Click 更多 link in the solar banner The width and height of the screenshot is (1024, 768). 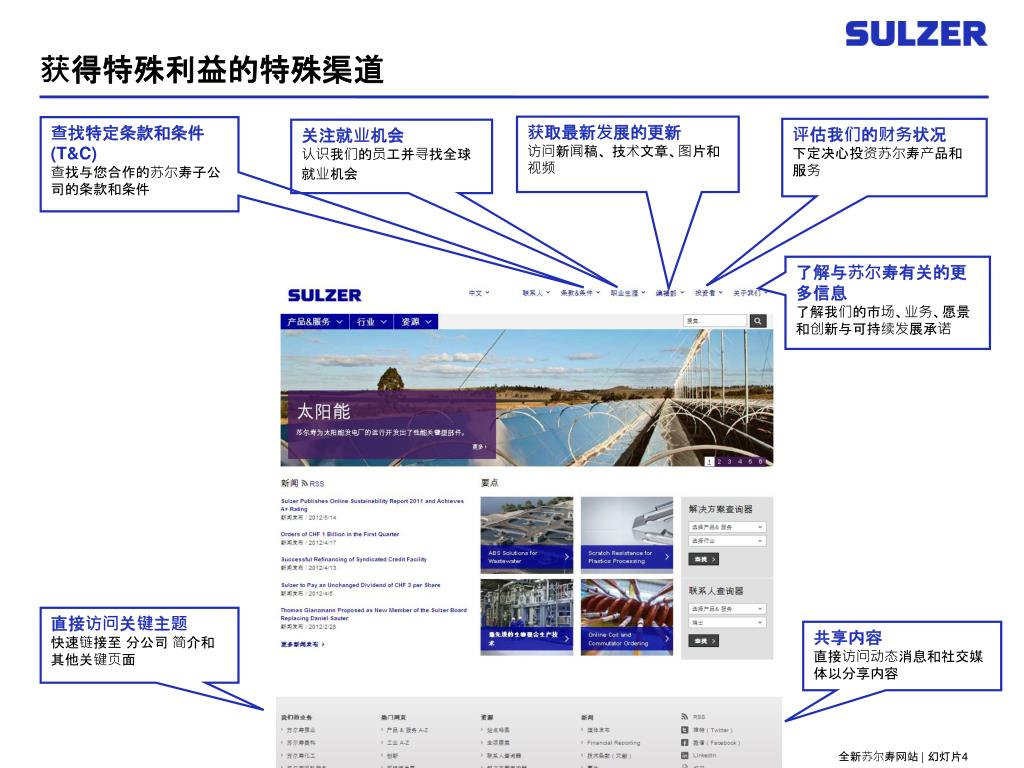pyautogui.click(x=479, y=447)
